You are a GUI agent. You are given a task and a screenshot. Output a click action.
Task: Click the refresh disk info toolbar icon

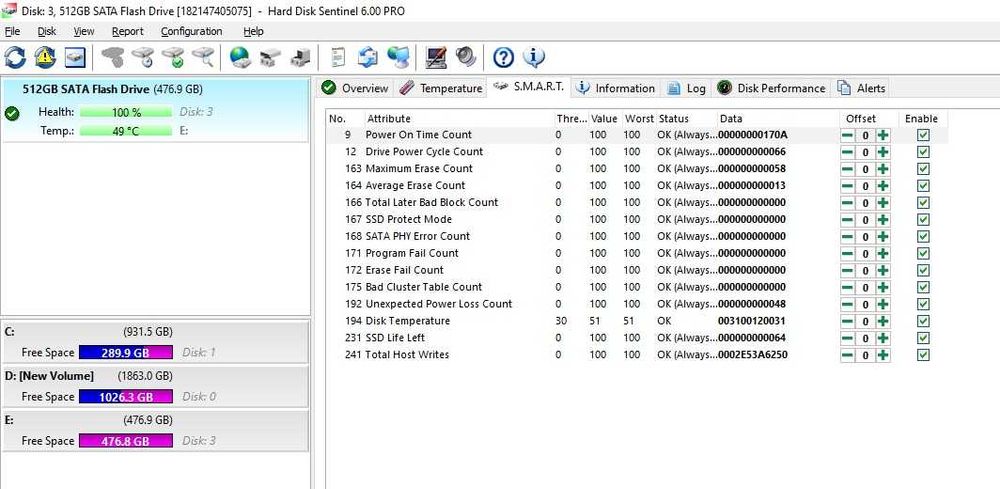pyautogui.click(x=15, y=57)
